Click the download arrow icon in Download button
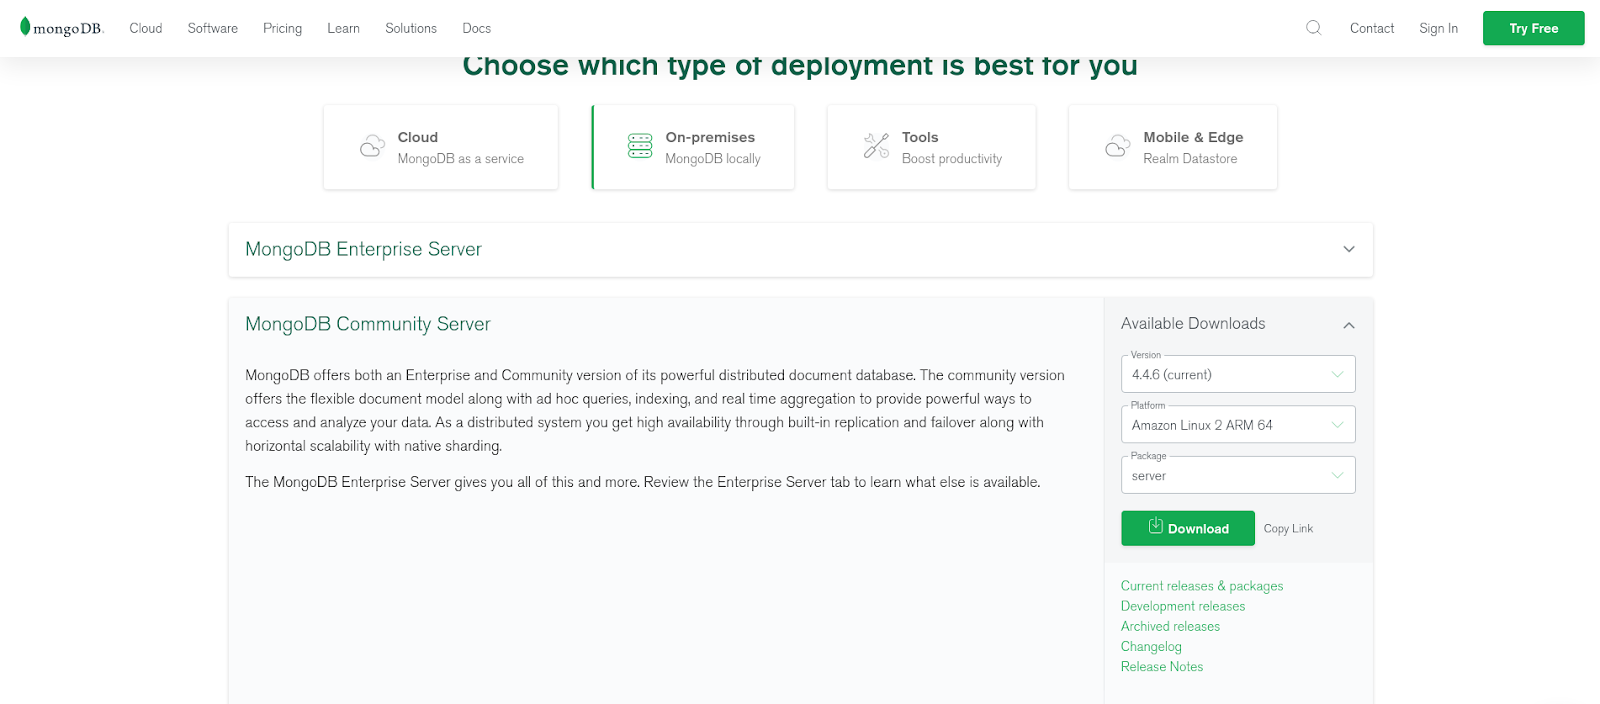Image resolution: width=1600 pixels, height=704 pixels. [1155, 526]
